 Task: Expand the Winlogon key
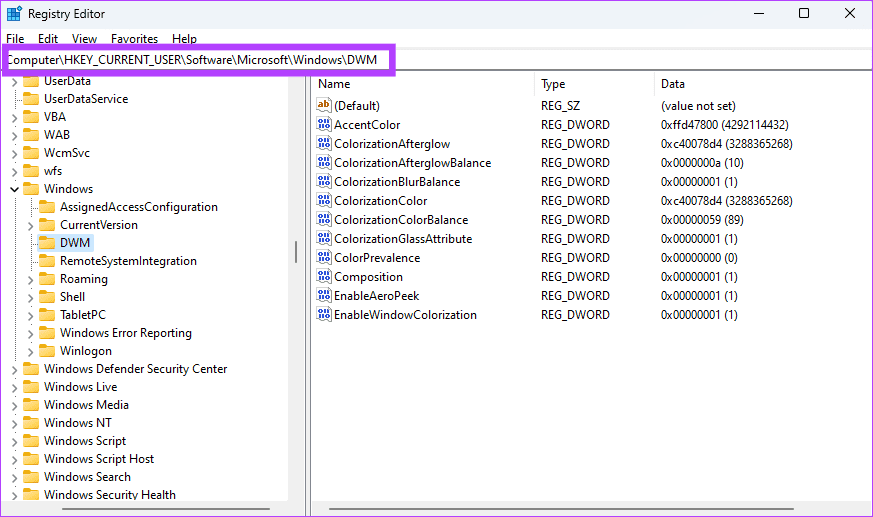tap(31, 351)
